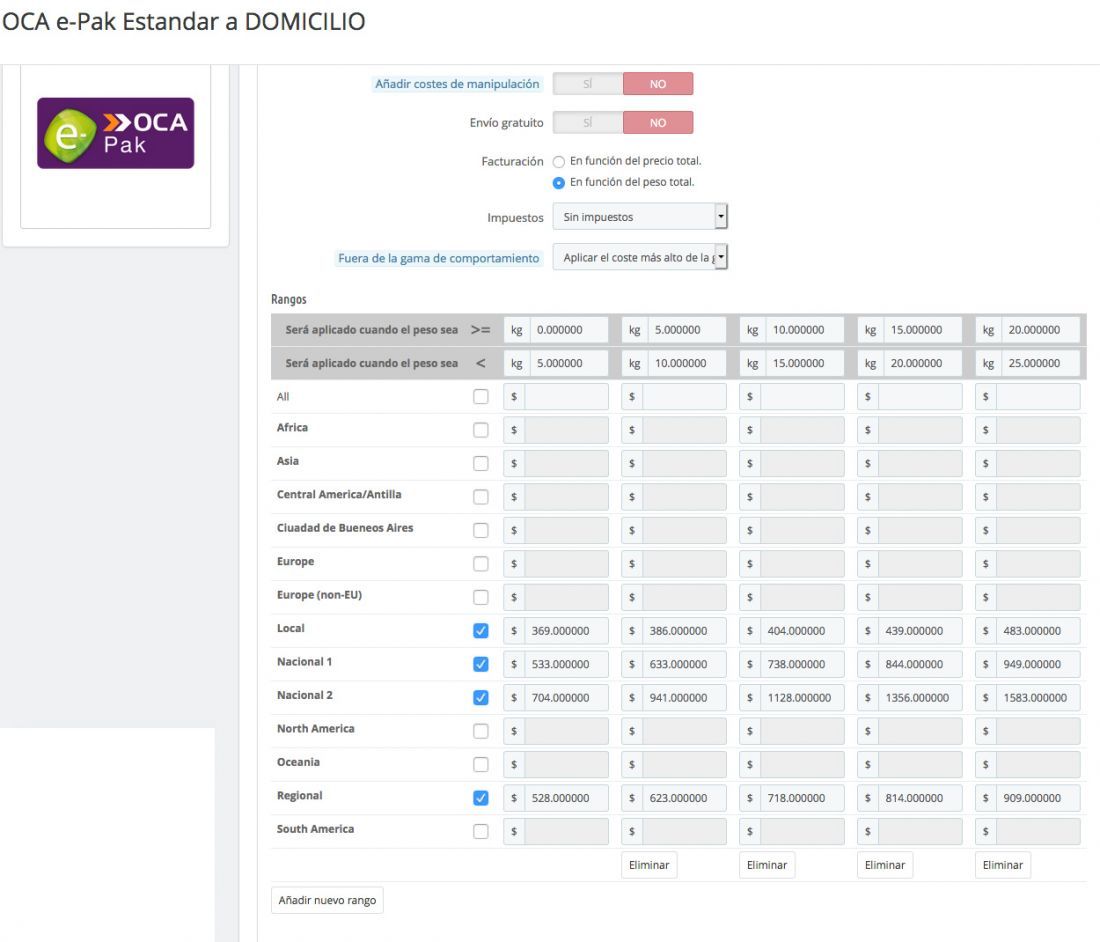Screen dimensions: 1100x942
Task: Edit Local price field 386.000000
Action: click(684, 631)
